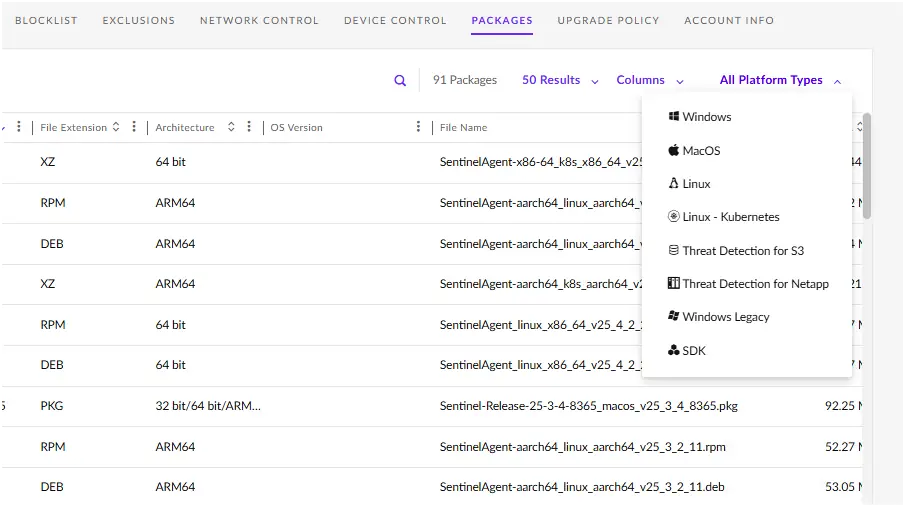Viewport: 905px width, 507px height.
Task: Open the Columns dropdown
Action: (x=649, y=80)
